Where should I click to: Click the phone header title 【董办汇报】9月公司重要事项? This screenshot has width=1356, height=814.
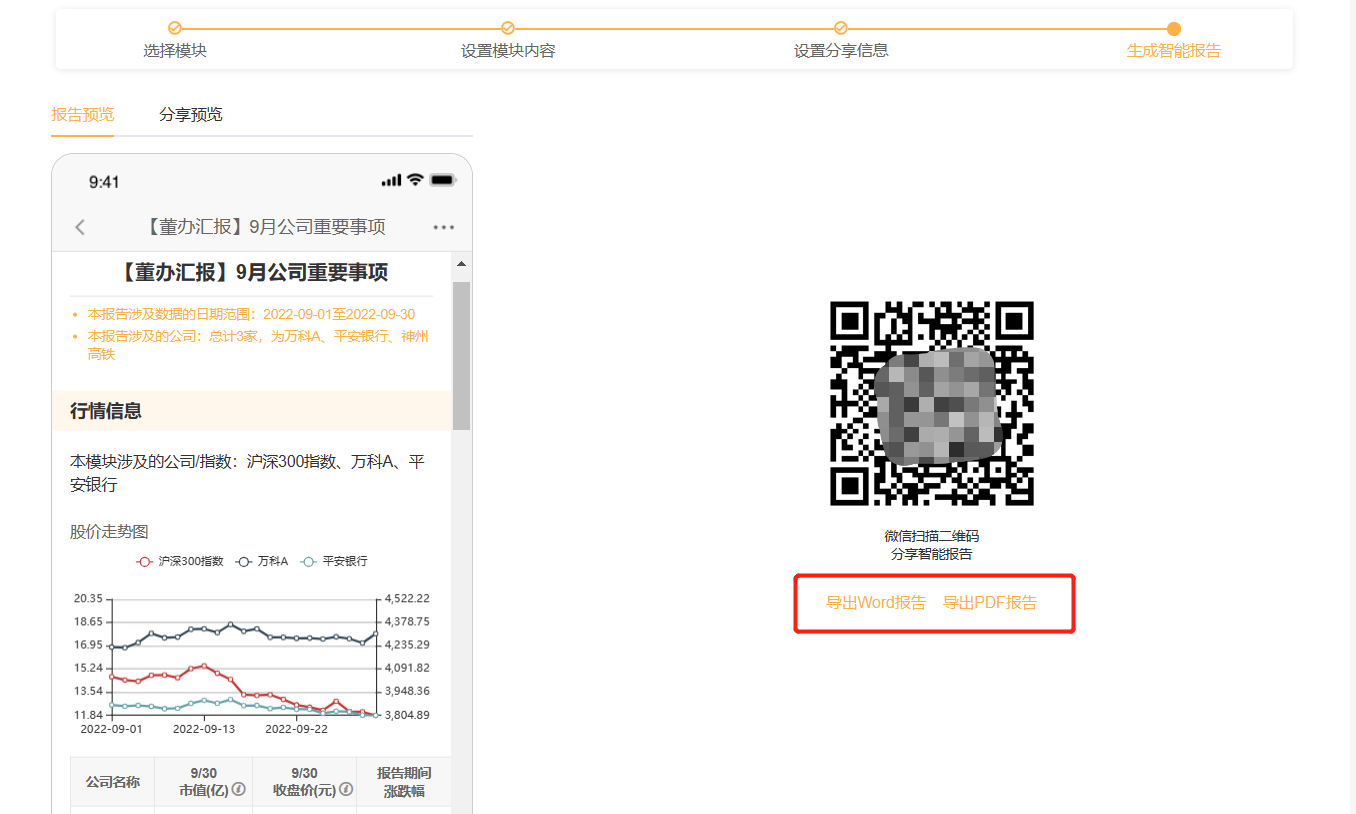coord(265,227)
